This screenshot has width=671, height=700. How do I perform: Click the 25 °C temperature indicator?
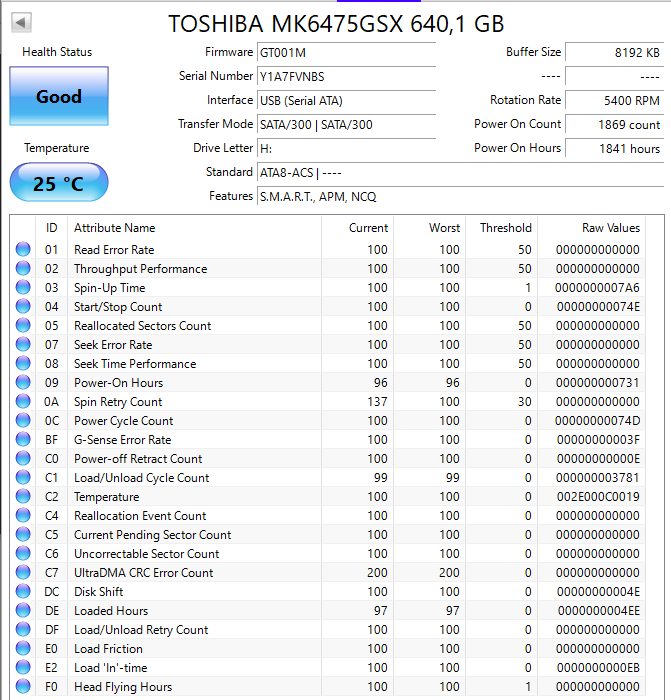59,184
